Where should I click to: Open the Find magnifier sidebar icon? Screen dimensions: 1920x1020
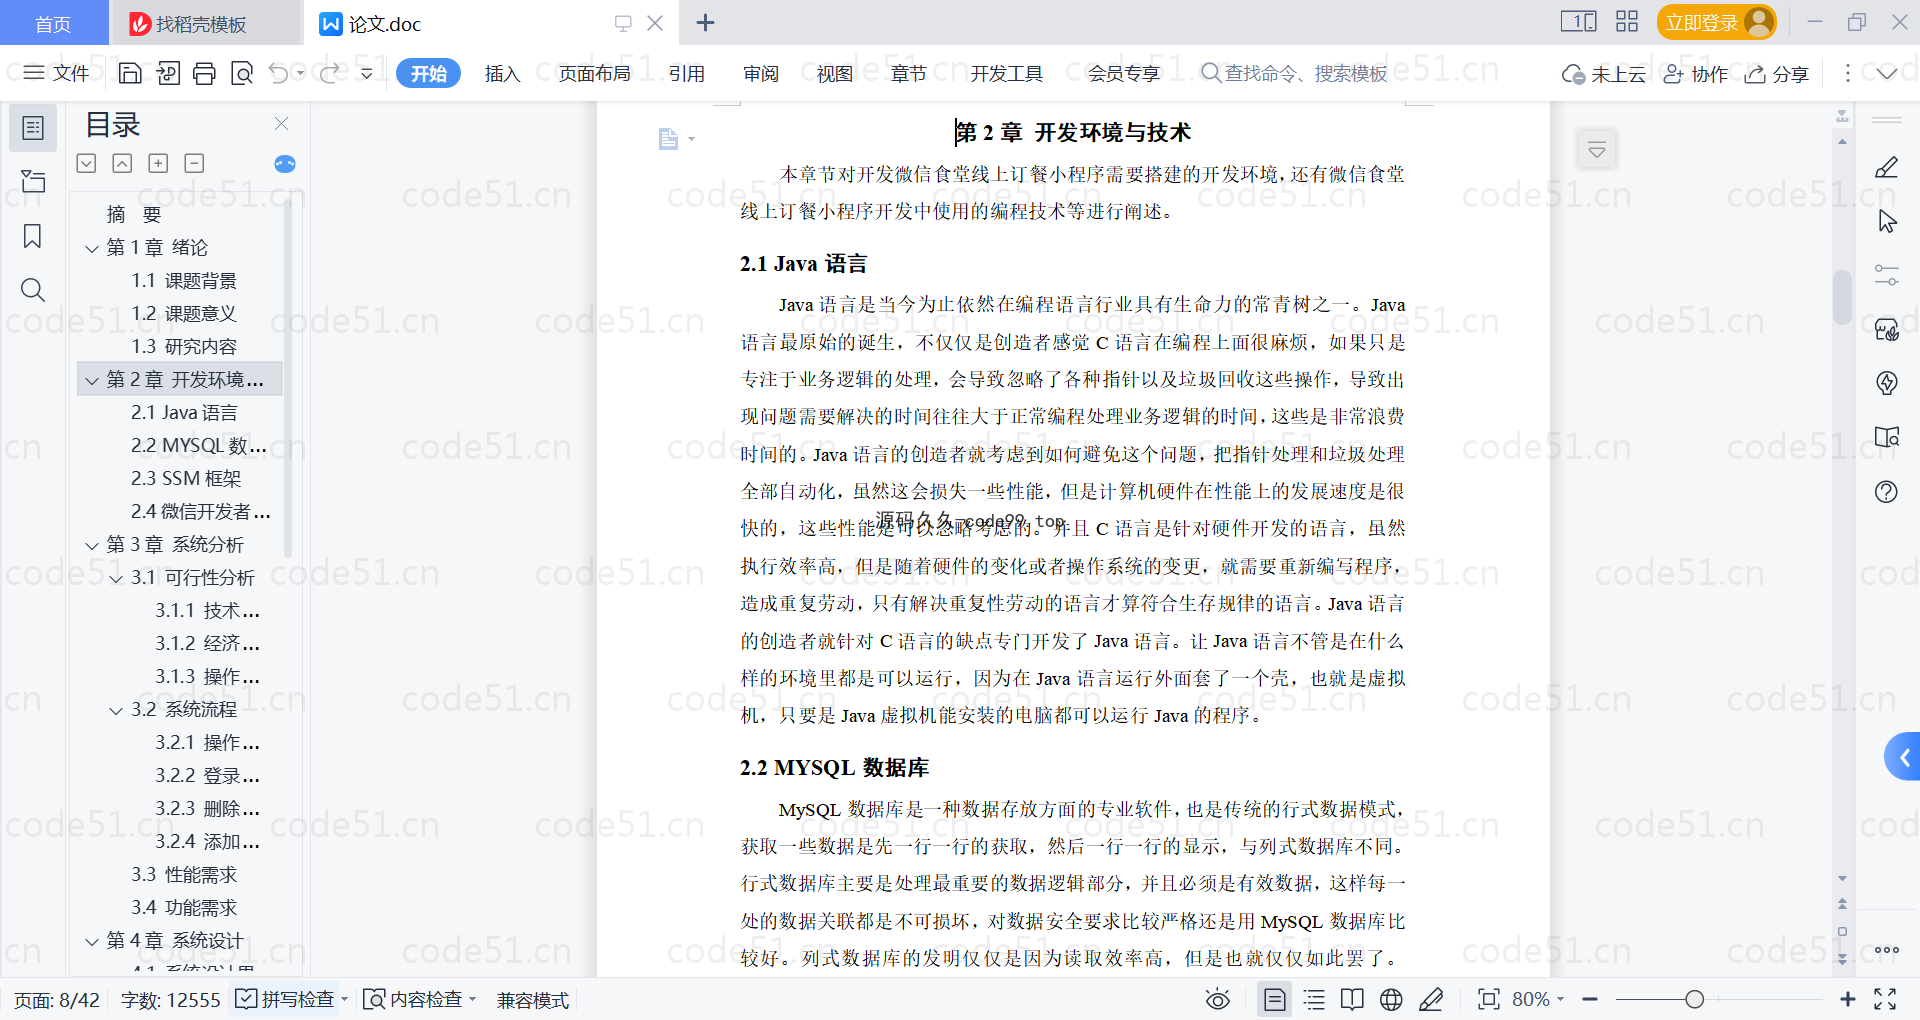pos(33,290)
